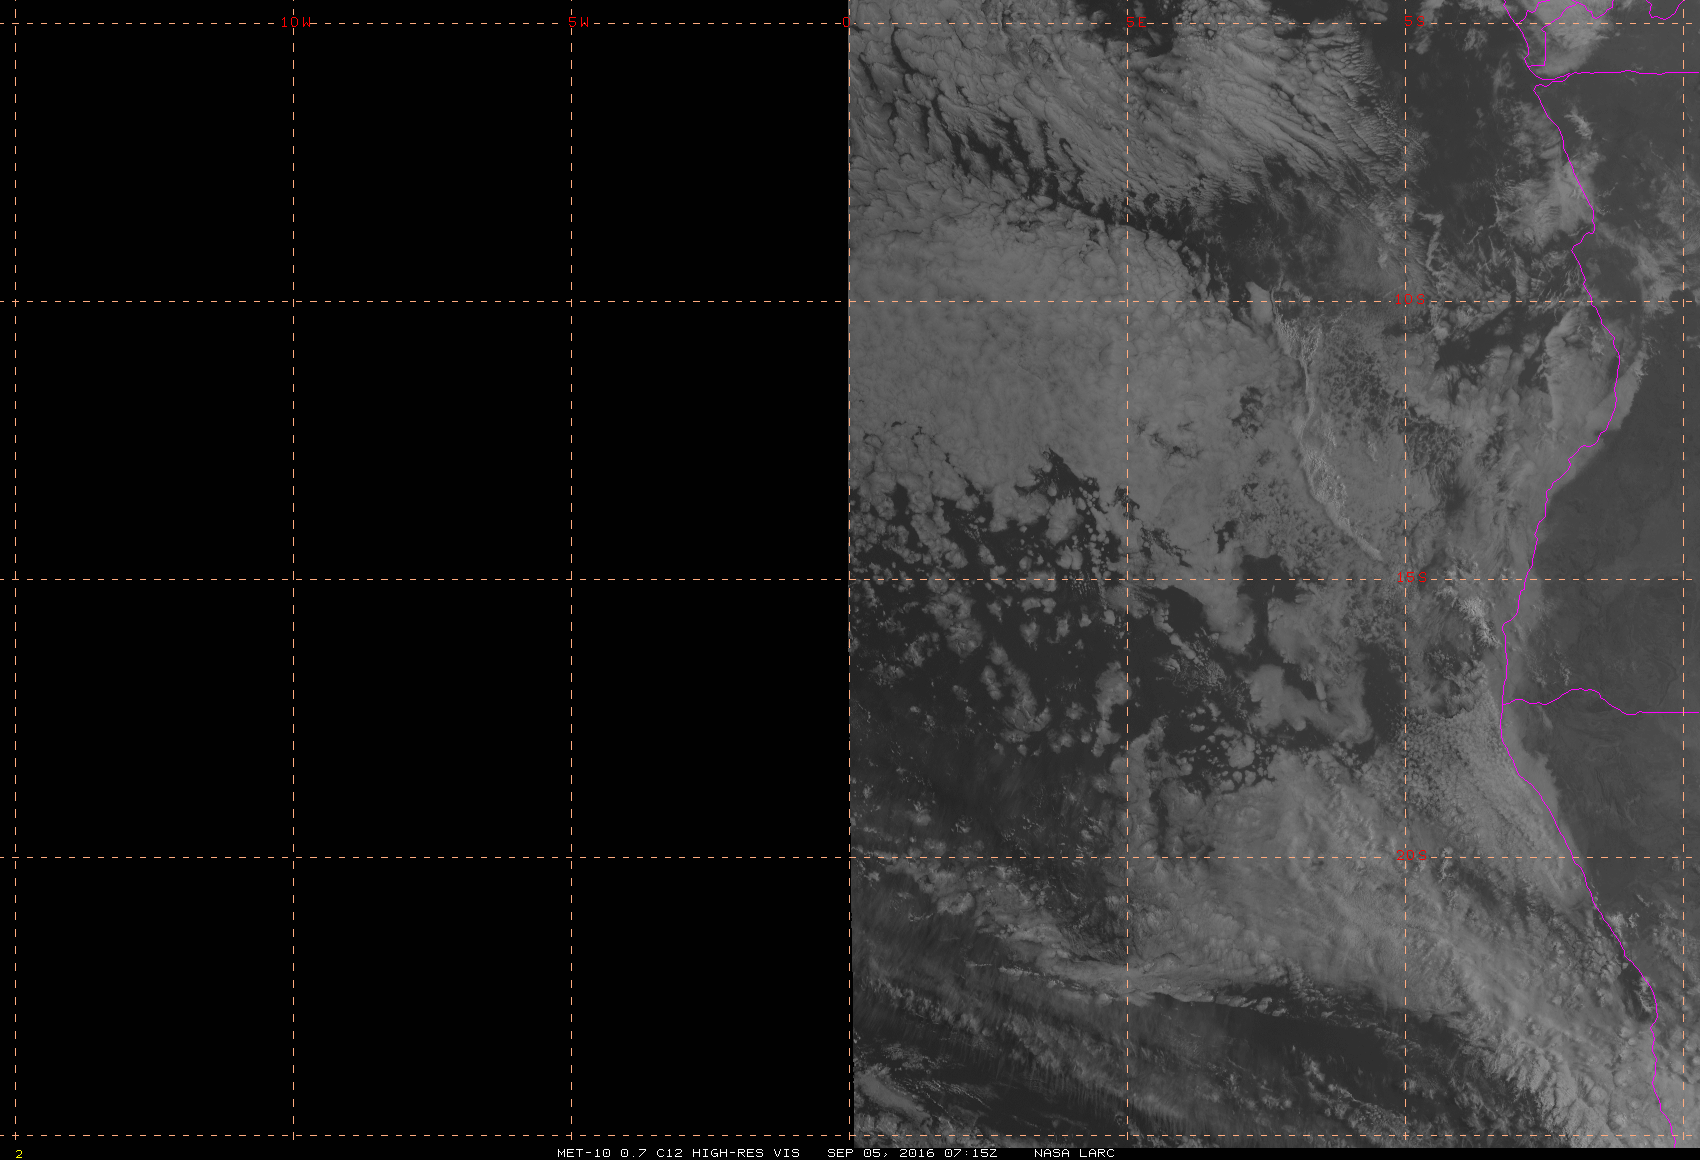Click the 5S latitude label

(1412, 20)
